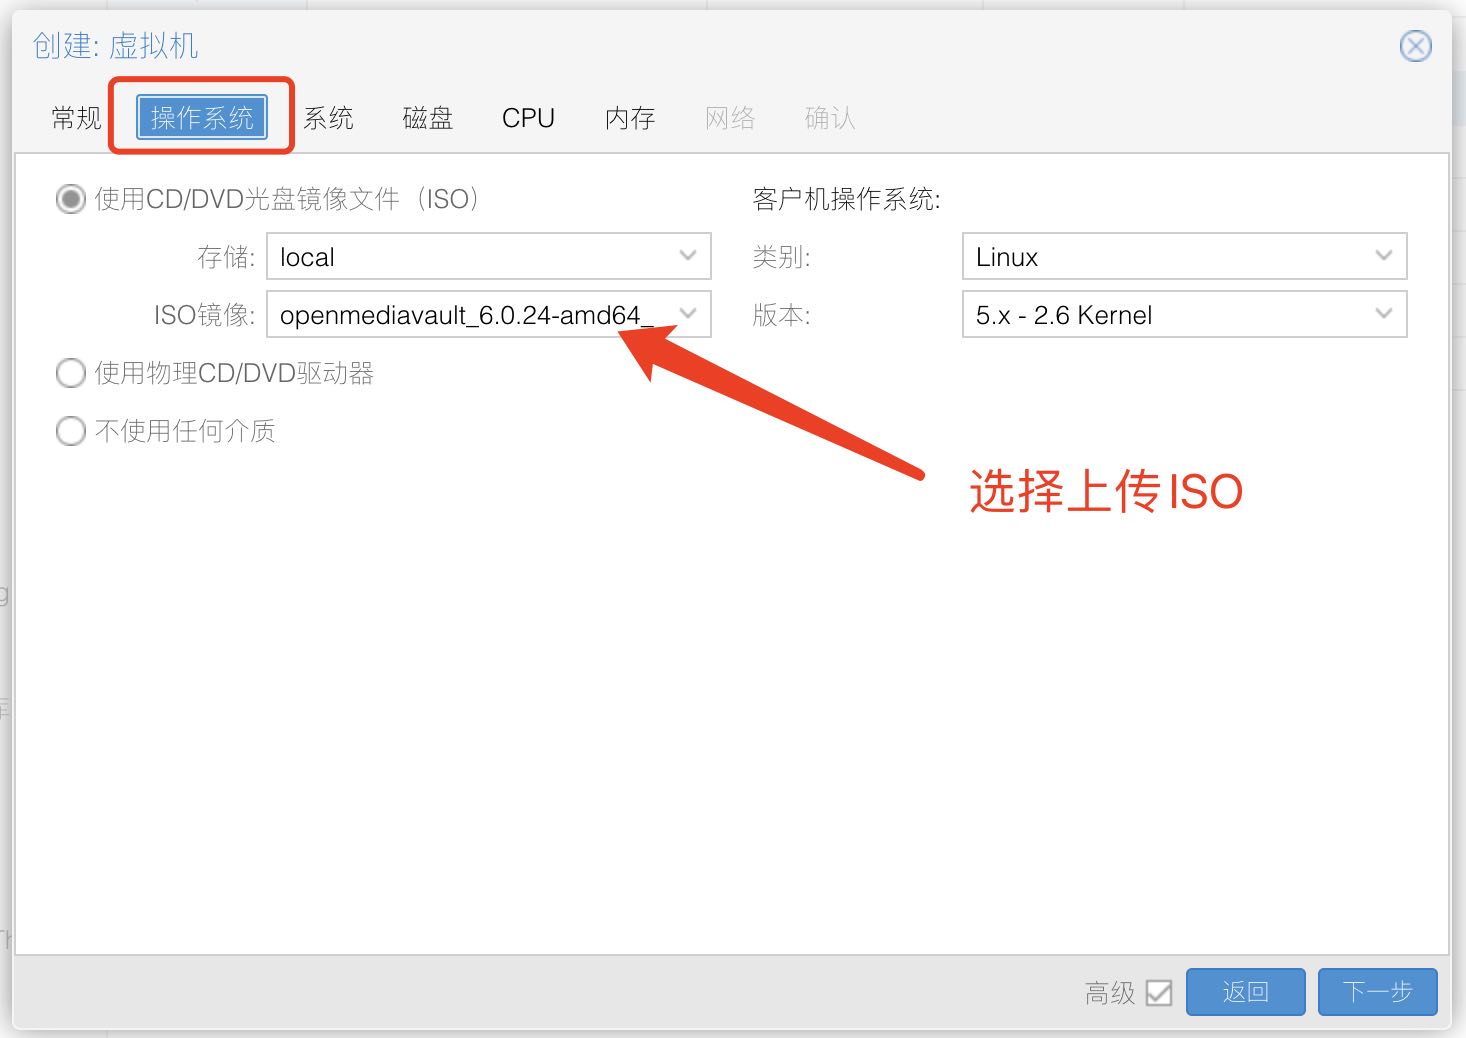This screenshot has height=1038, width=1466.
Task: Select the use CD/DVD ISO image radio button
Action: 70,199
